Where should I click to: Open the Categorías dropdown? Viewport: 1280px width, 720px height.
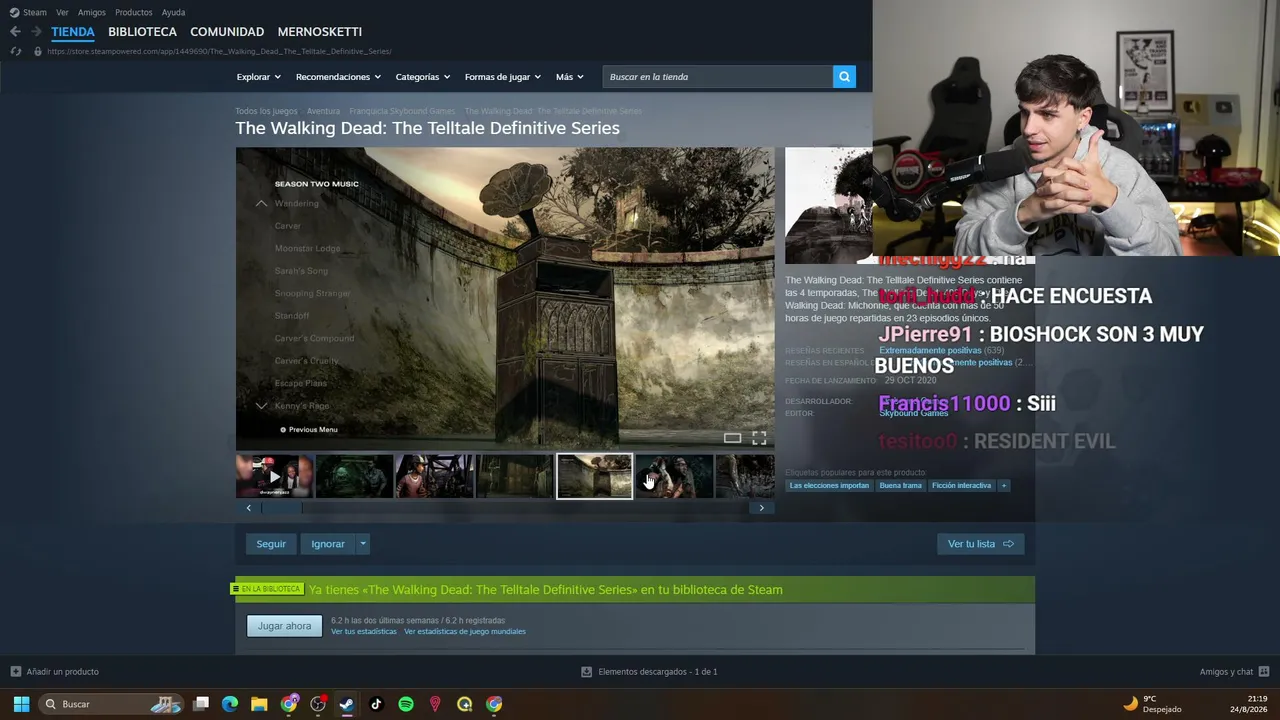click(x=422, y=77)
